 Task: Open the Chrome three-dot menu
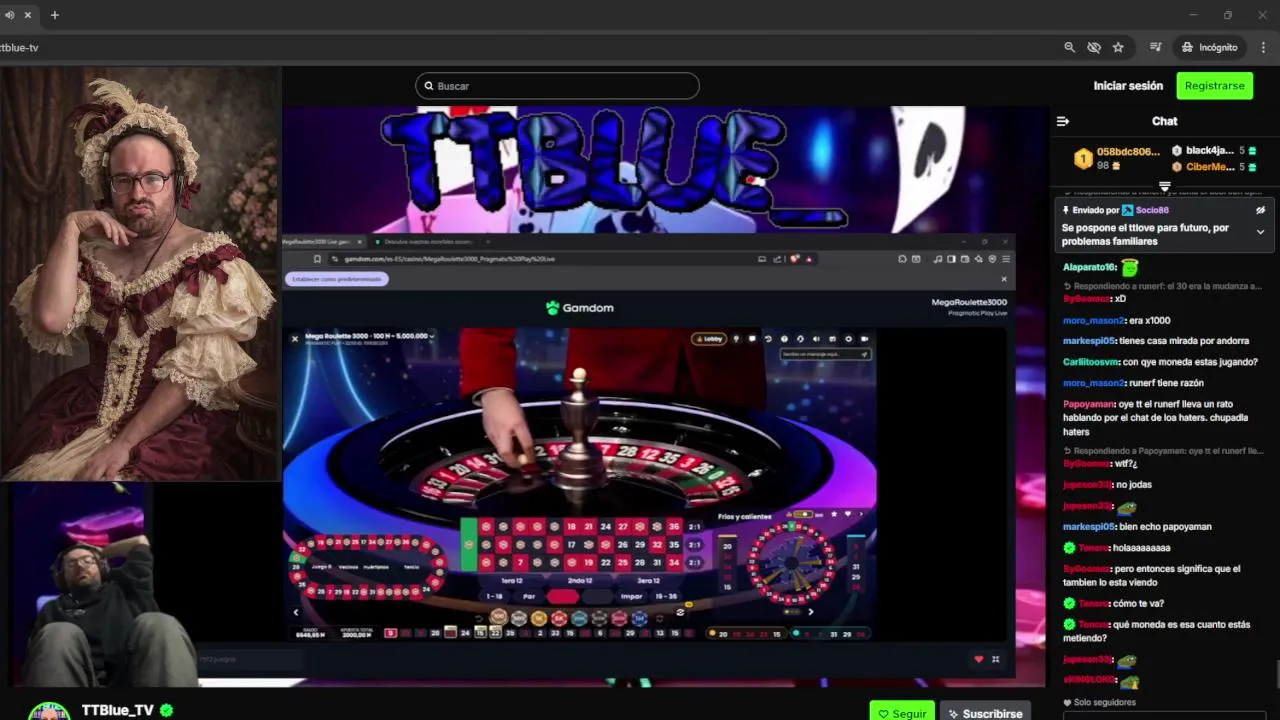tap(1264, 47)
